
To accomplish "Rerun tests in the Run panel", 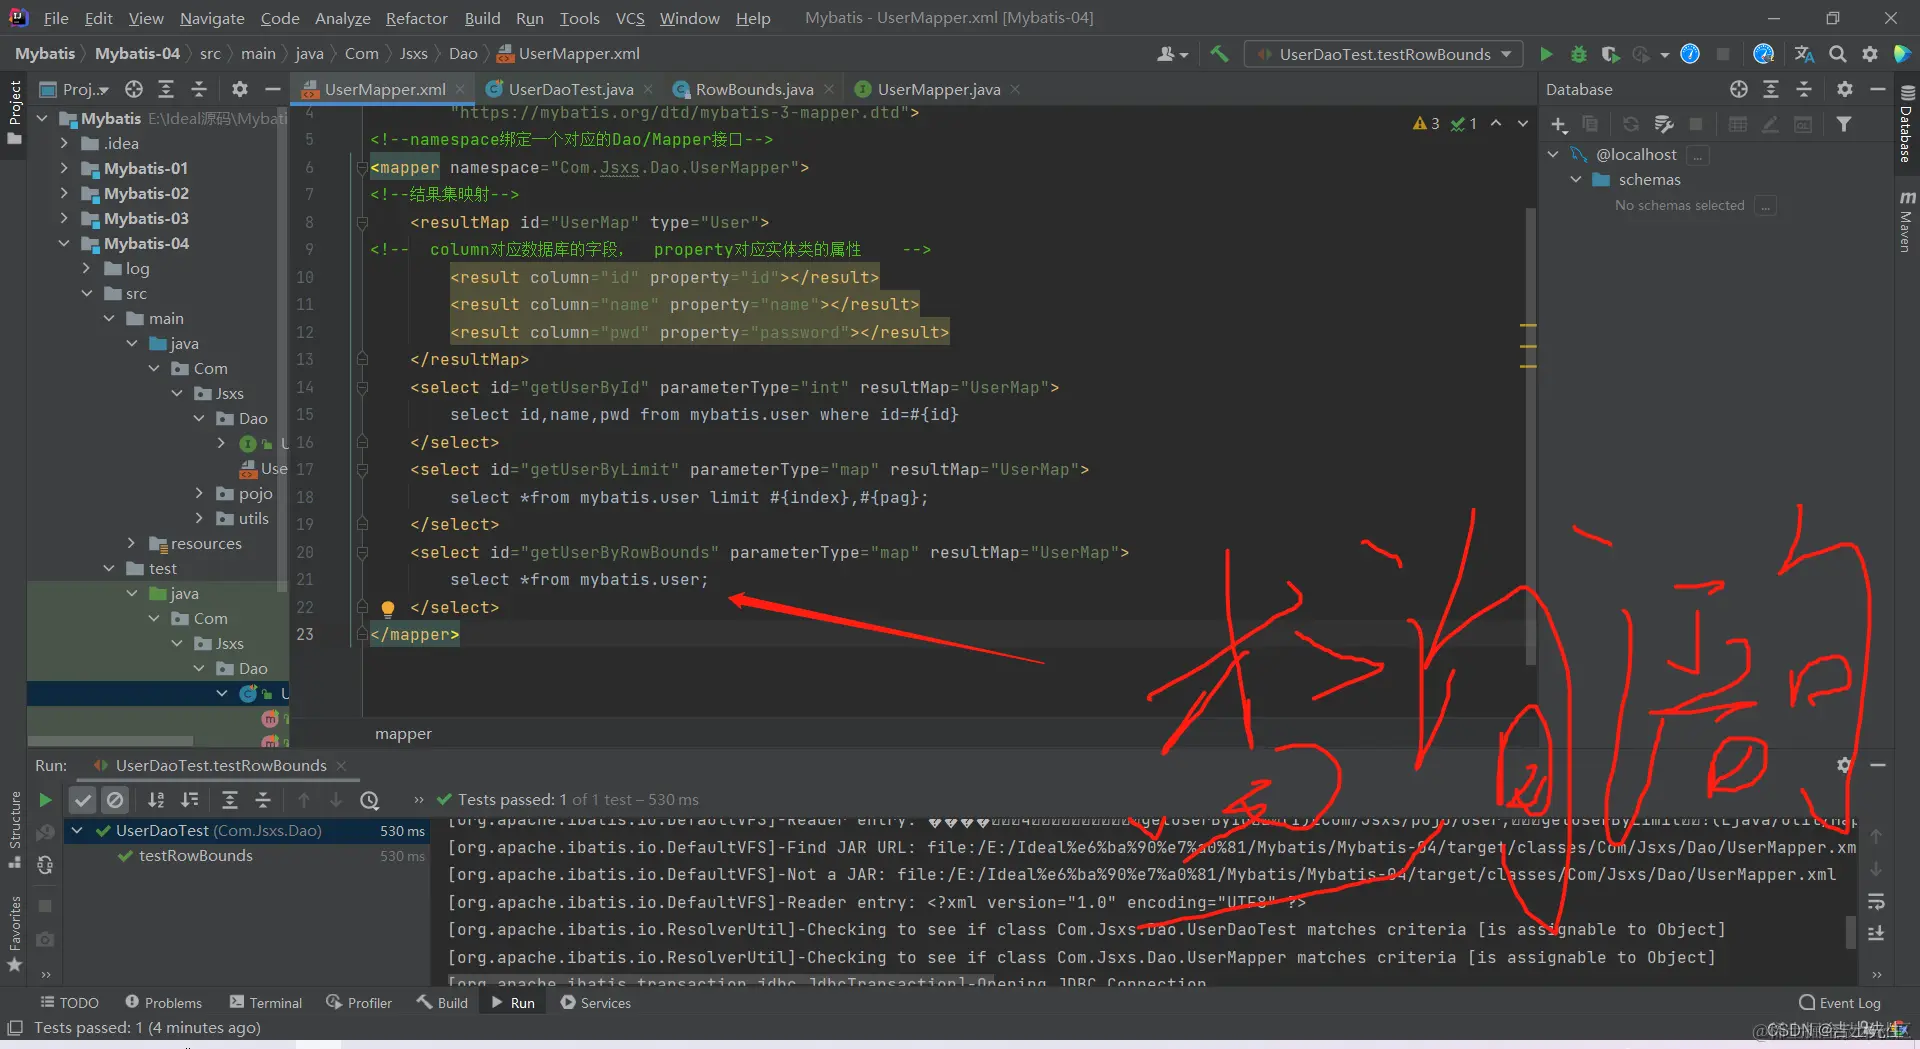I will (45, 800).
